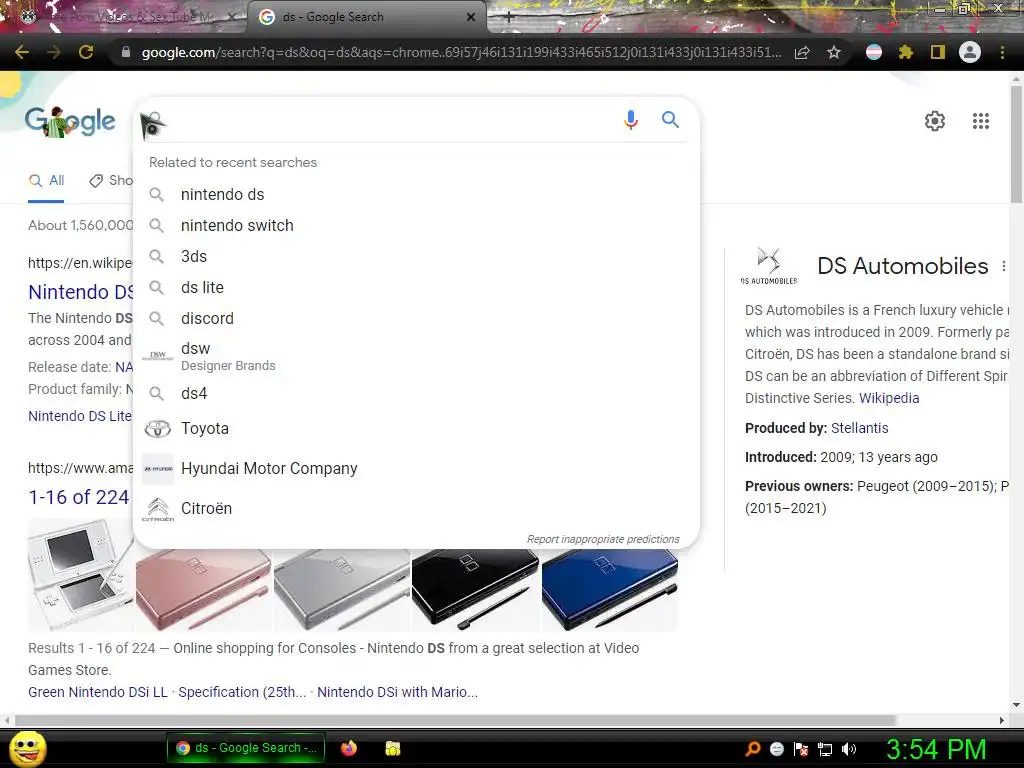Screen dimensions: 1024x768
Task: Open Google quick settings gear
Action: click(x=935, y=121)
